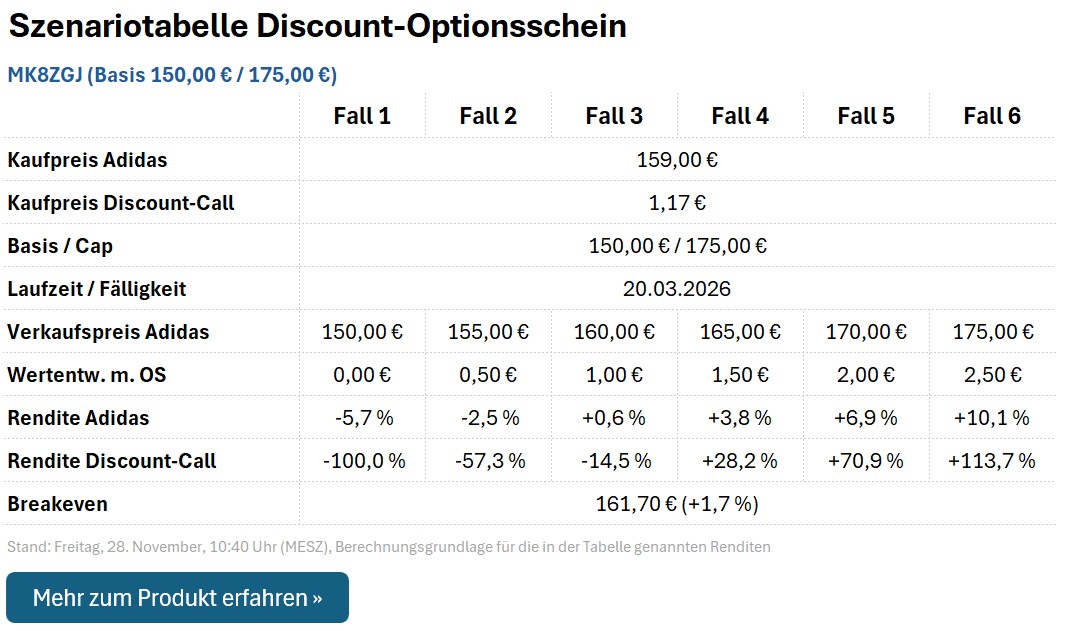
Task: Click the Breakeven value '161,70 € (+1,7 %)'
Action: click(x=677, y=504)
